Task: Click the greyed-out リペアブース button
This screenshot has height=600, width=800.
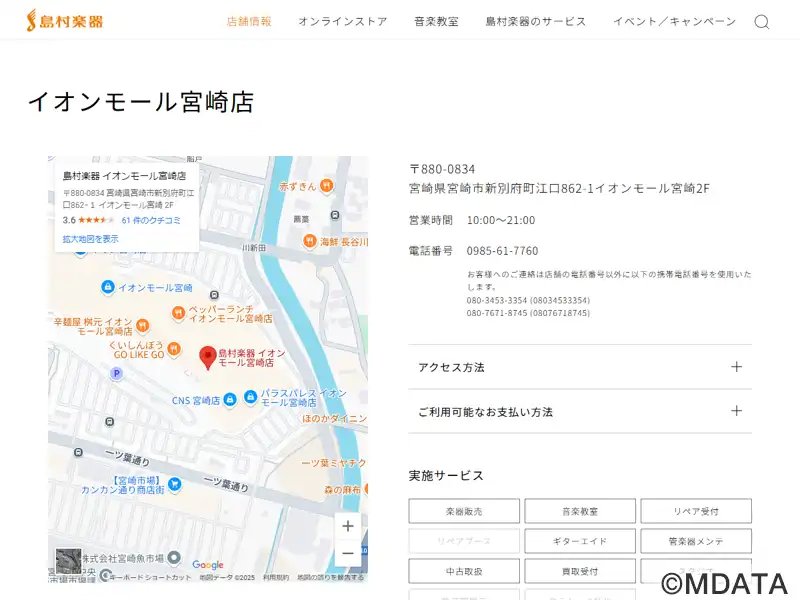Action: coord(464,541)
